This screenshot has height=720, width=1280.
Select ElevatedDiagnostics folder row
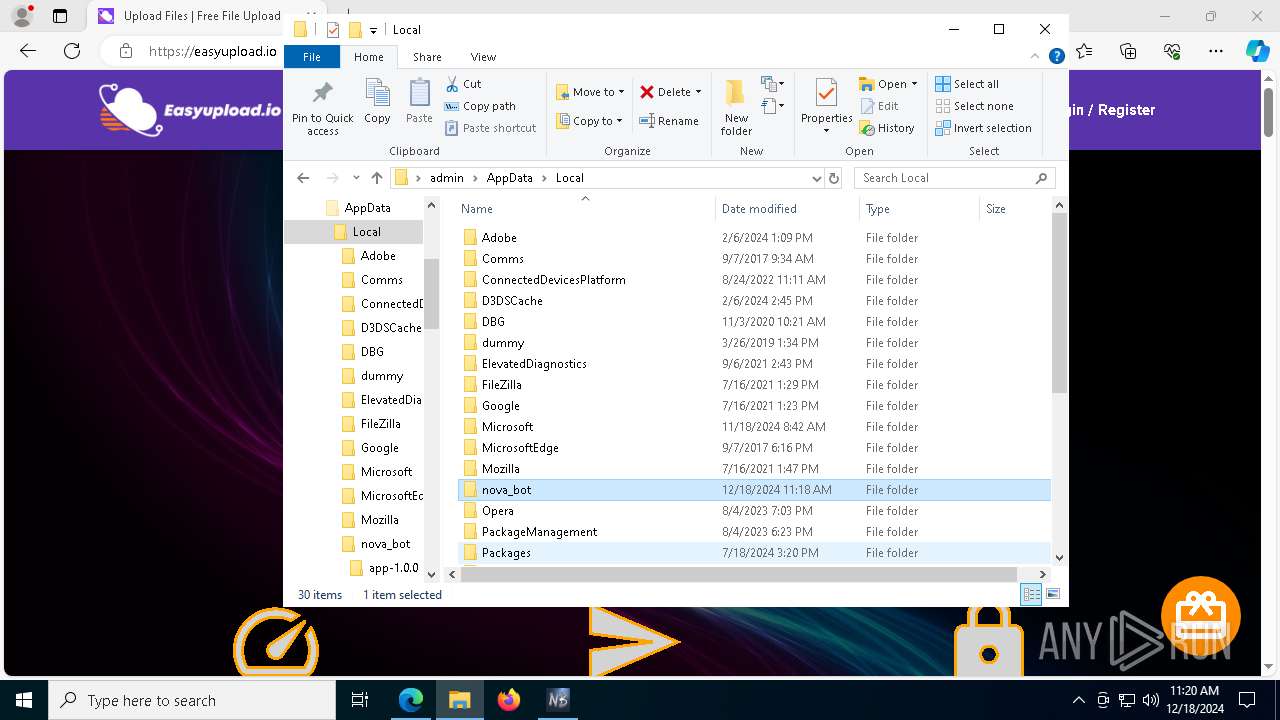click(x=755, y=364)
